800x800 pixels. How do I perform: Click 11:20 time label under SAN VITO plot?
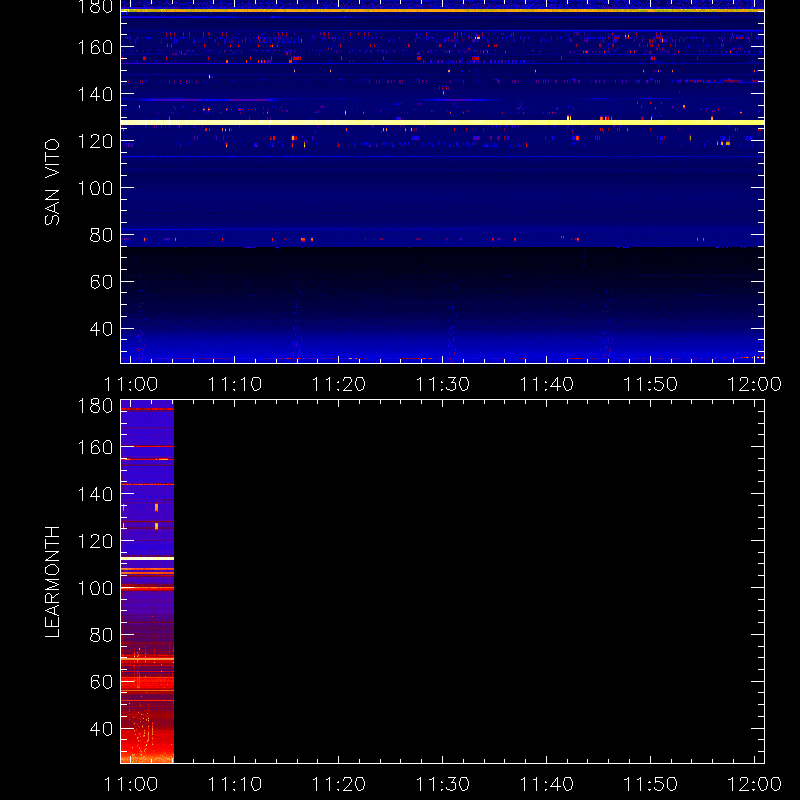click(x=339, y=384)
